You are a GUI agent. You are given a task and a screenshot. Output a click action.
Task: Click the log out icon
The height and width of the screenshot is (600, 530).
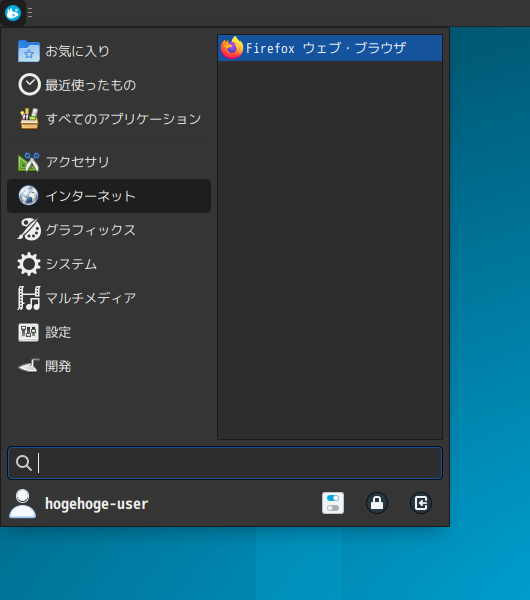421,503
